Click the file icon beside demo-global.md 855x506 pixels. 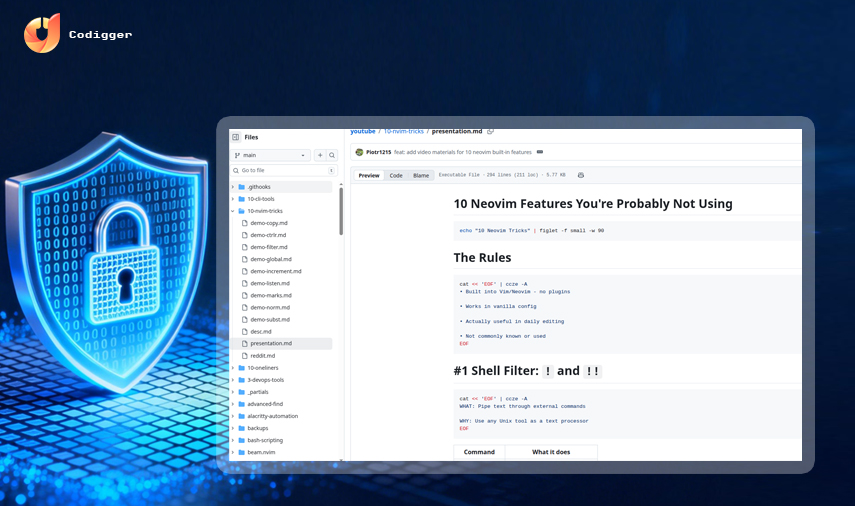coord(245,259)
